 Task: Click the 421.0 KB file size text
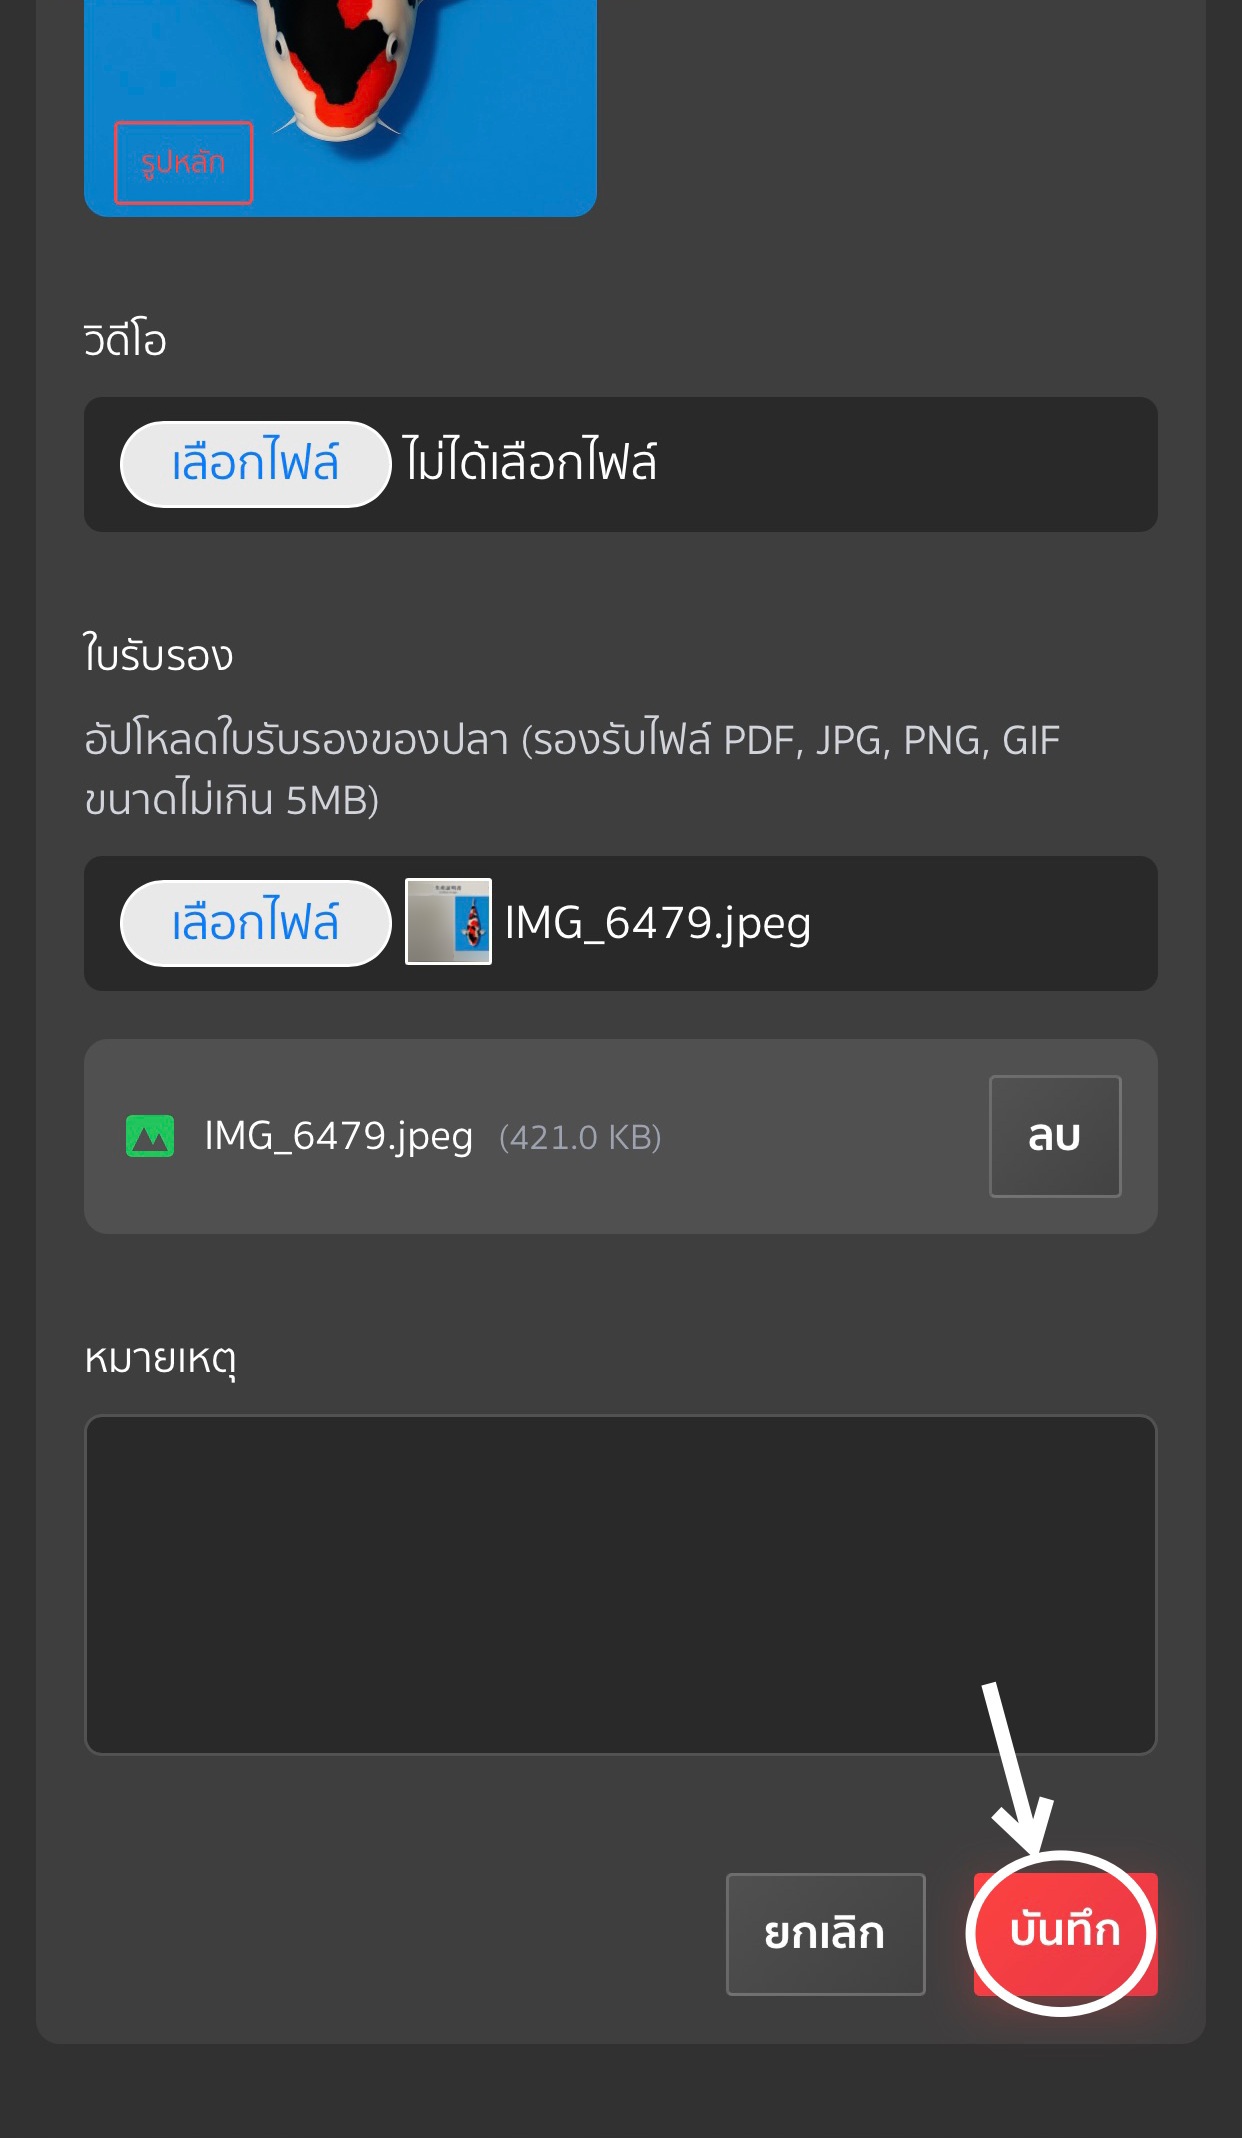(x=580, y=1137)
